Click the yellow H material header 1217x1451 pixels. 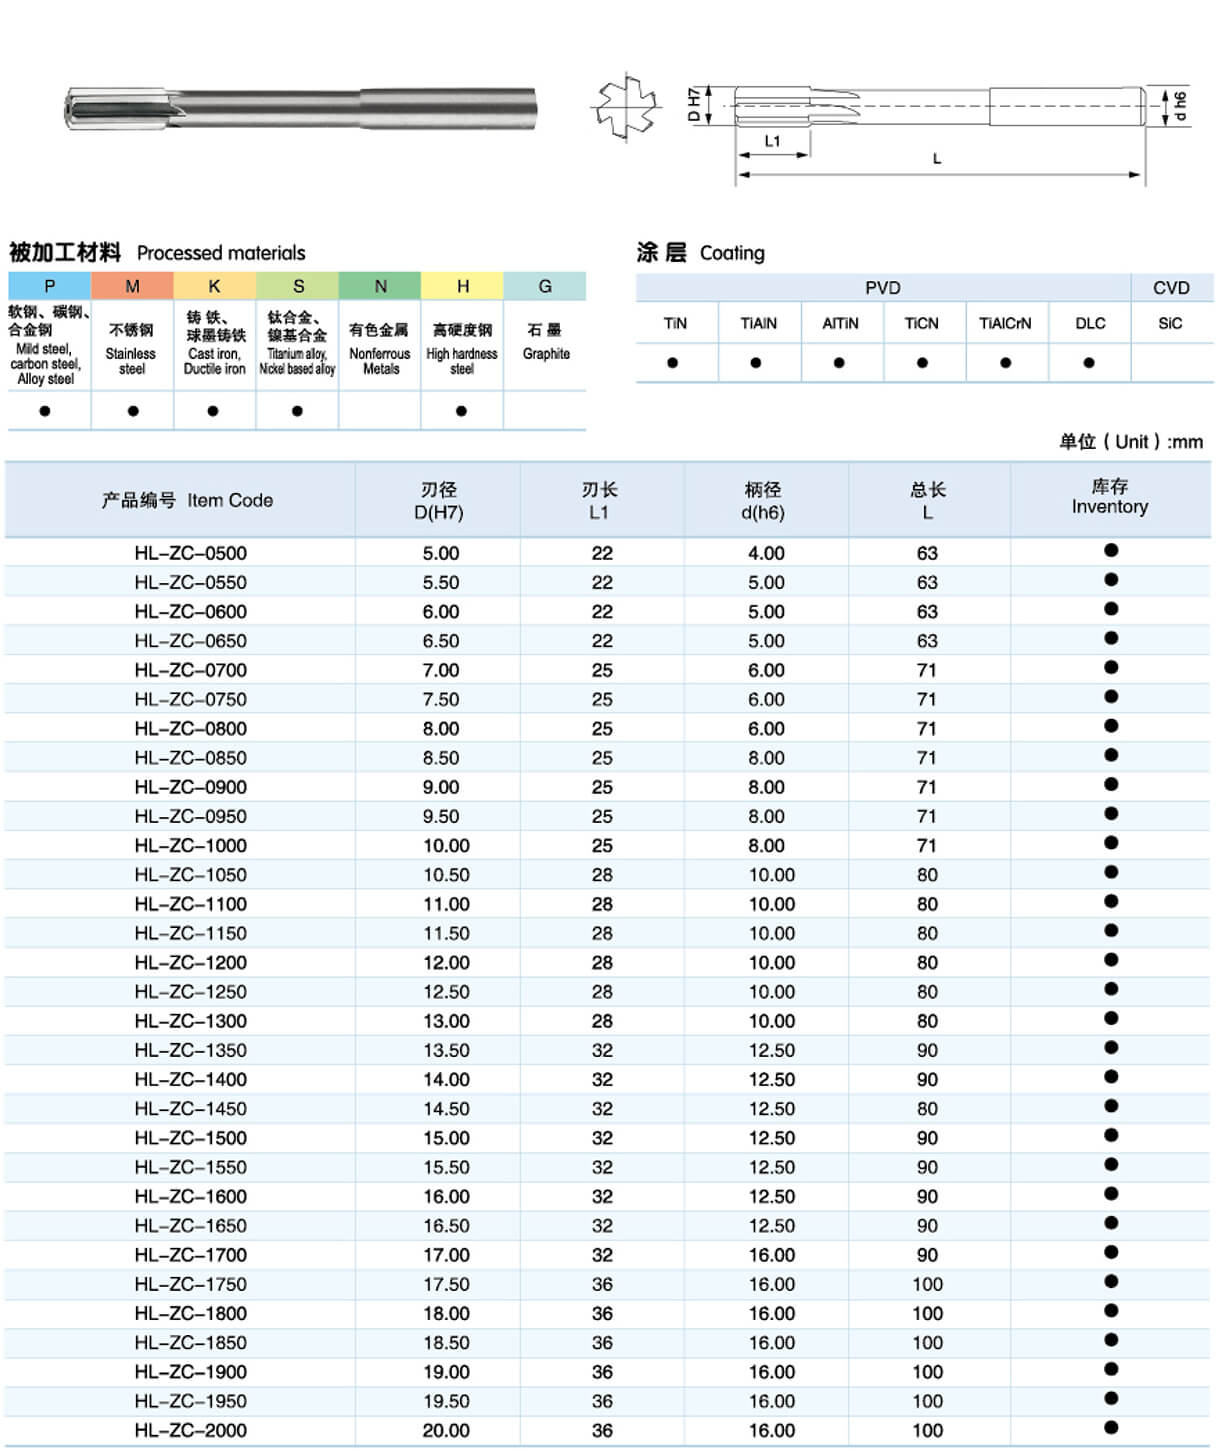[x=462, y=286]
